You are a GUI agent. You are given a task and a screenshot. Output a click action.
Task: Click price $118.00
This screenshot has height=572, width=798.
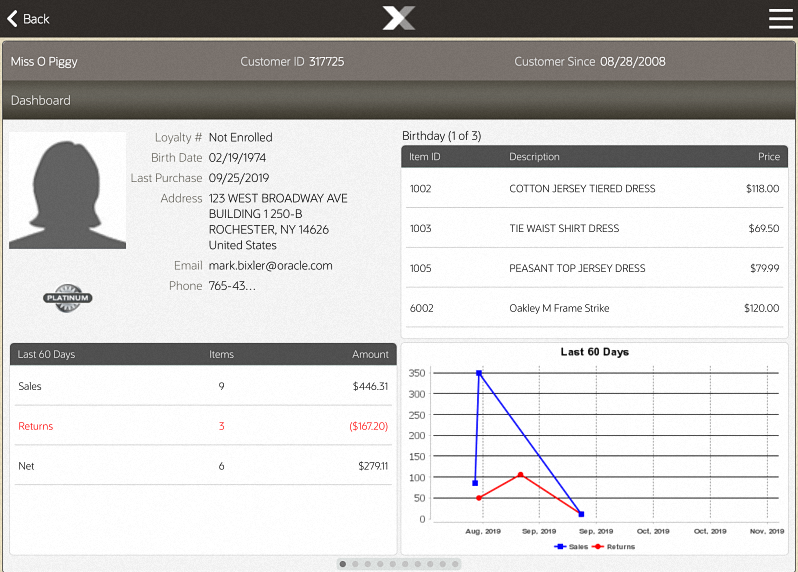coord(762,188)
